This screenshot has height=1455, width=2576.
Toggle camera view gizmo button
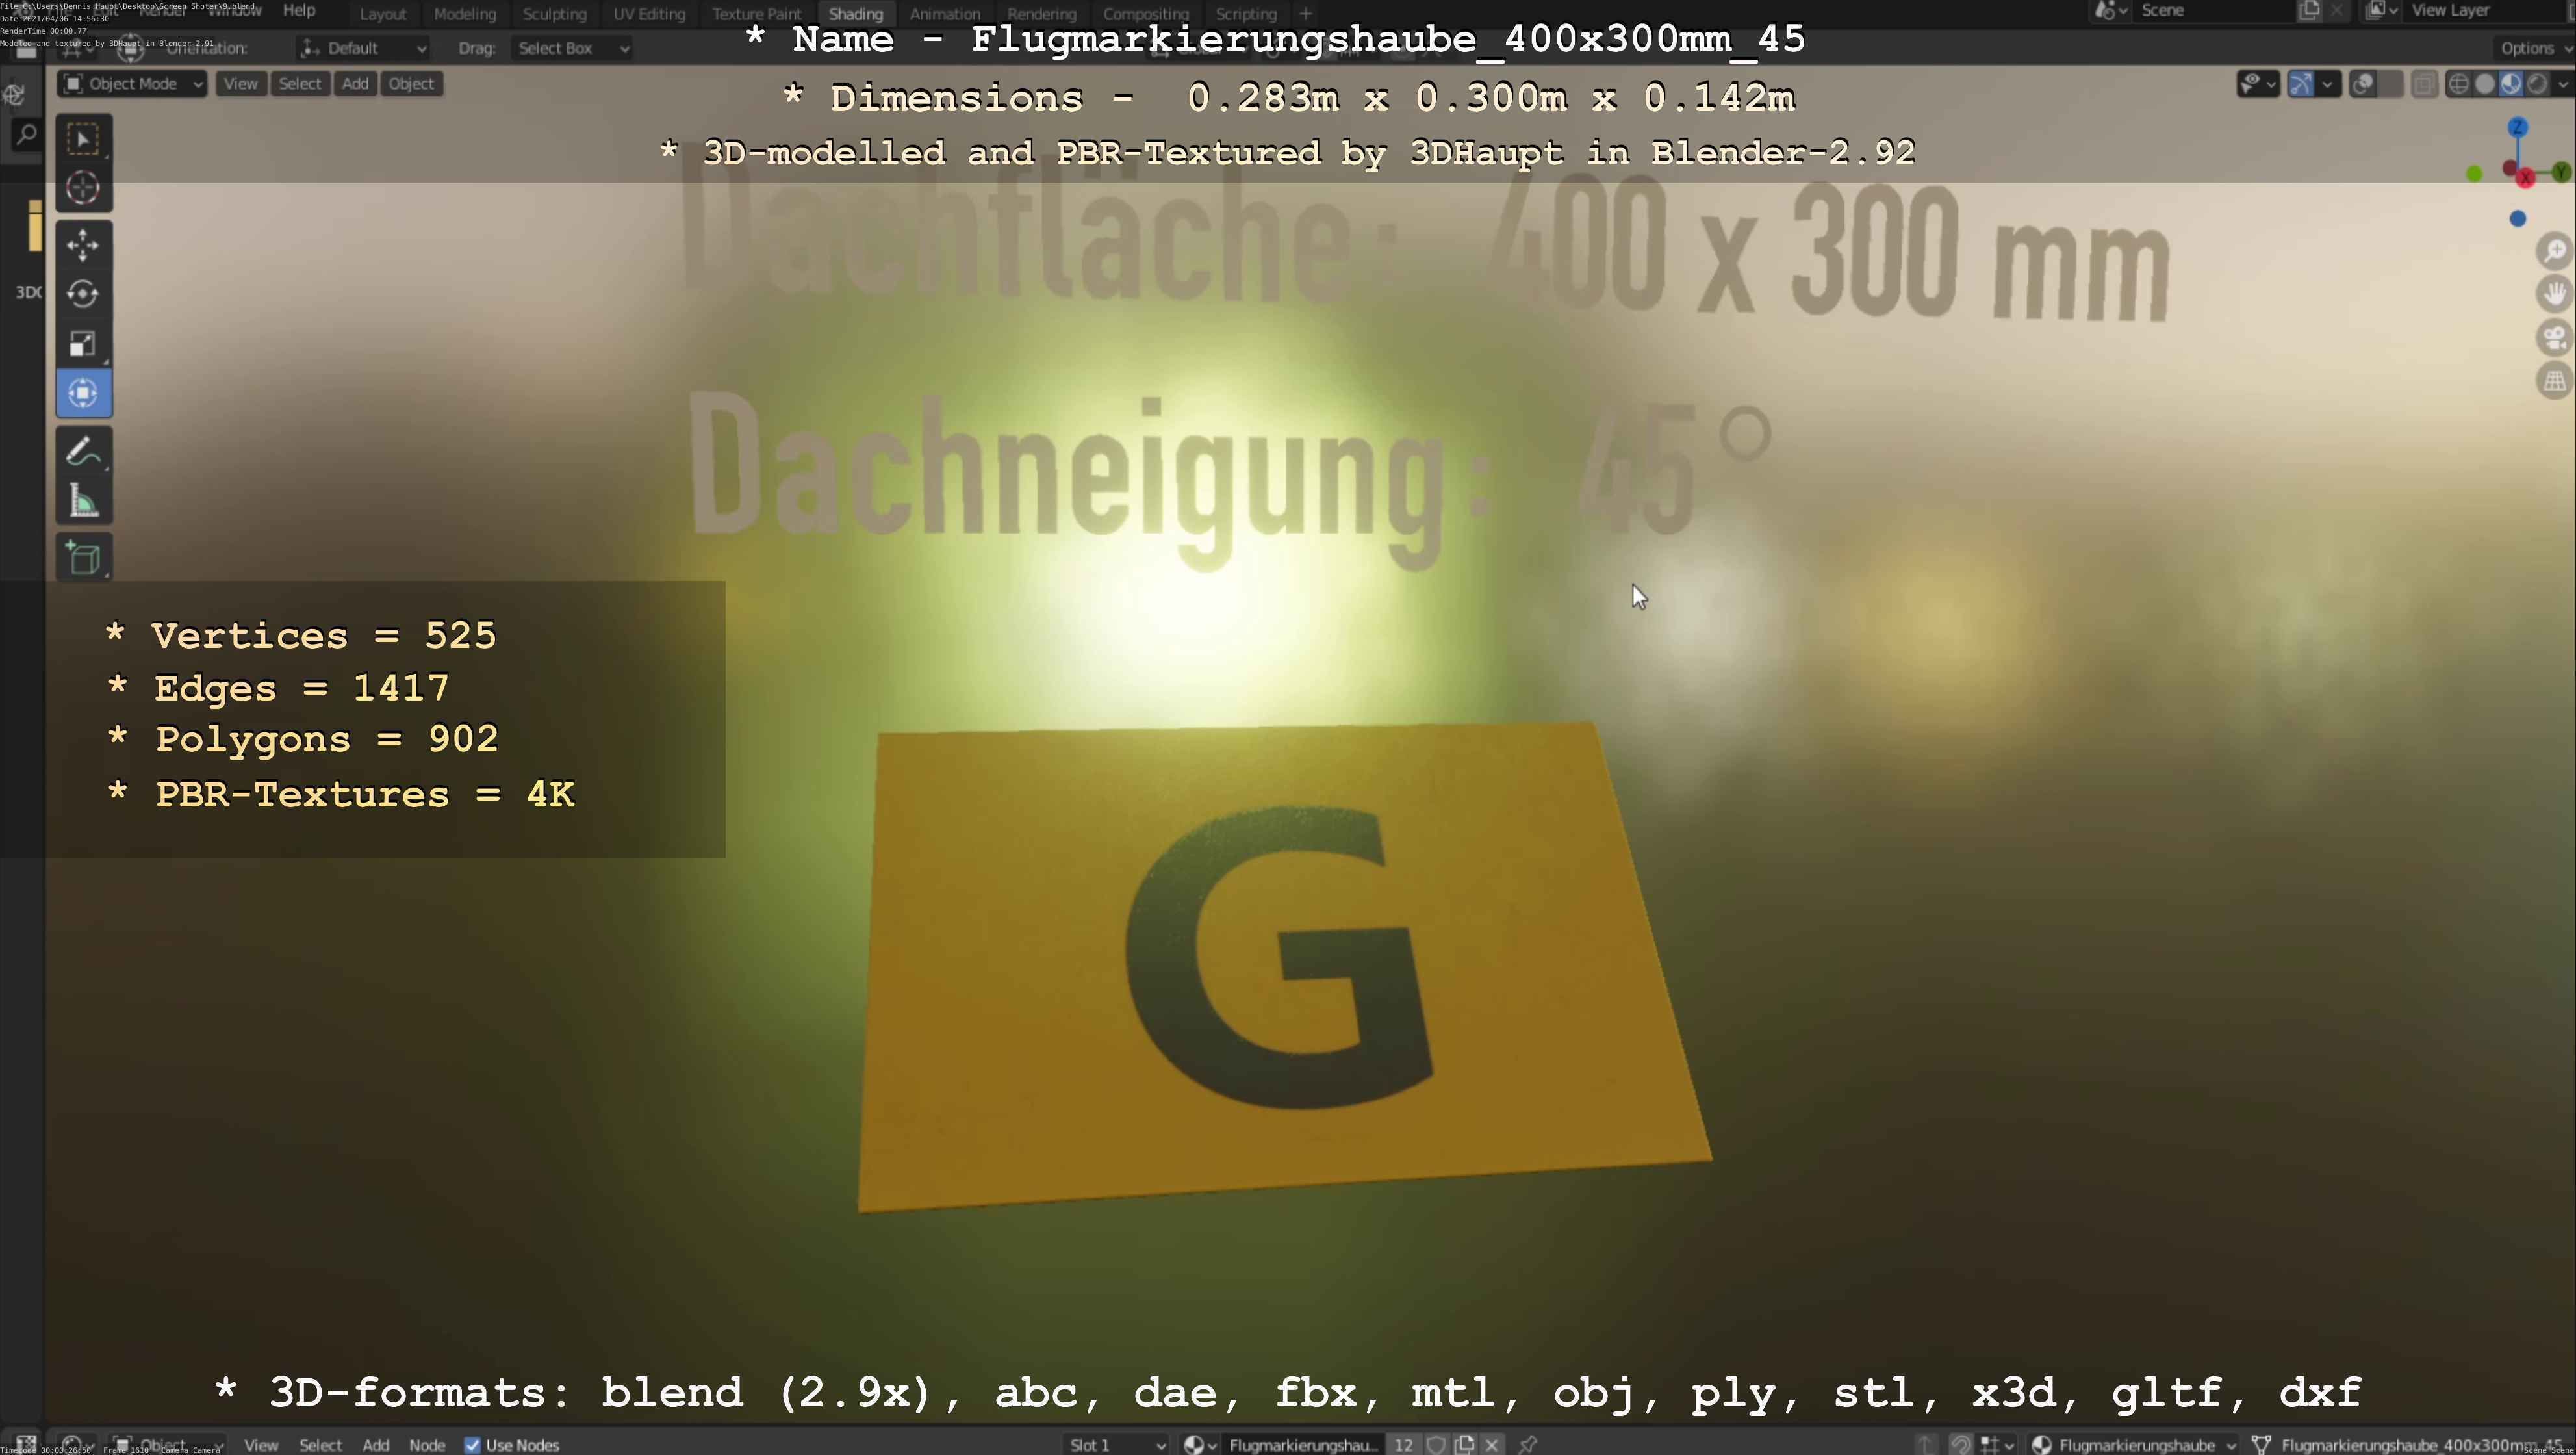(x=2555, y=338)
